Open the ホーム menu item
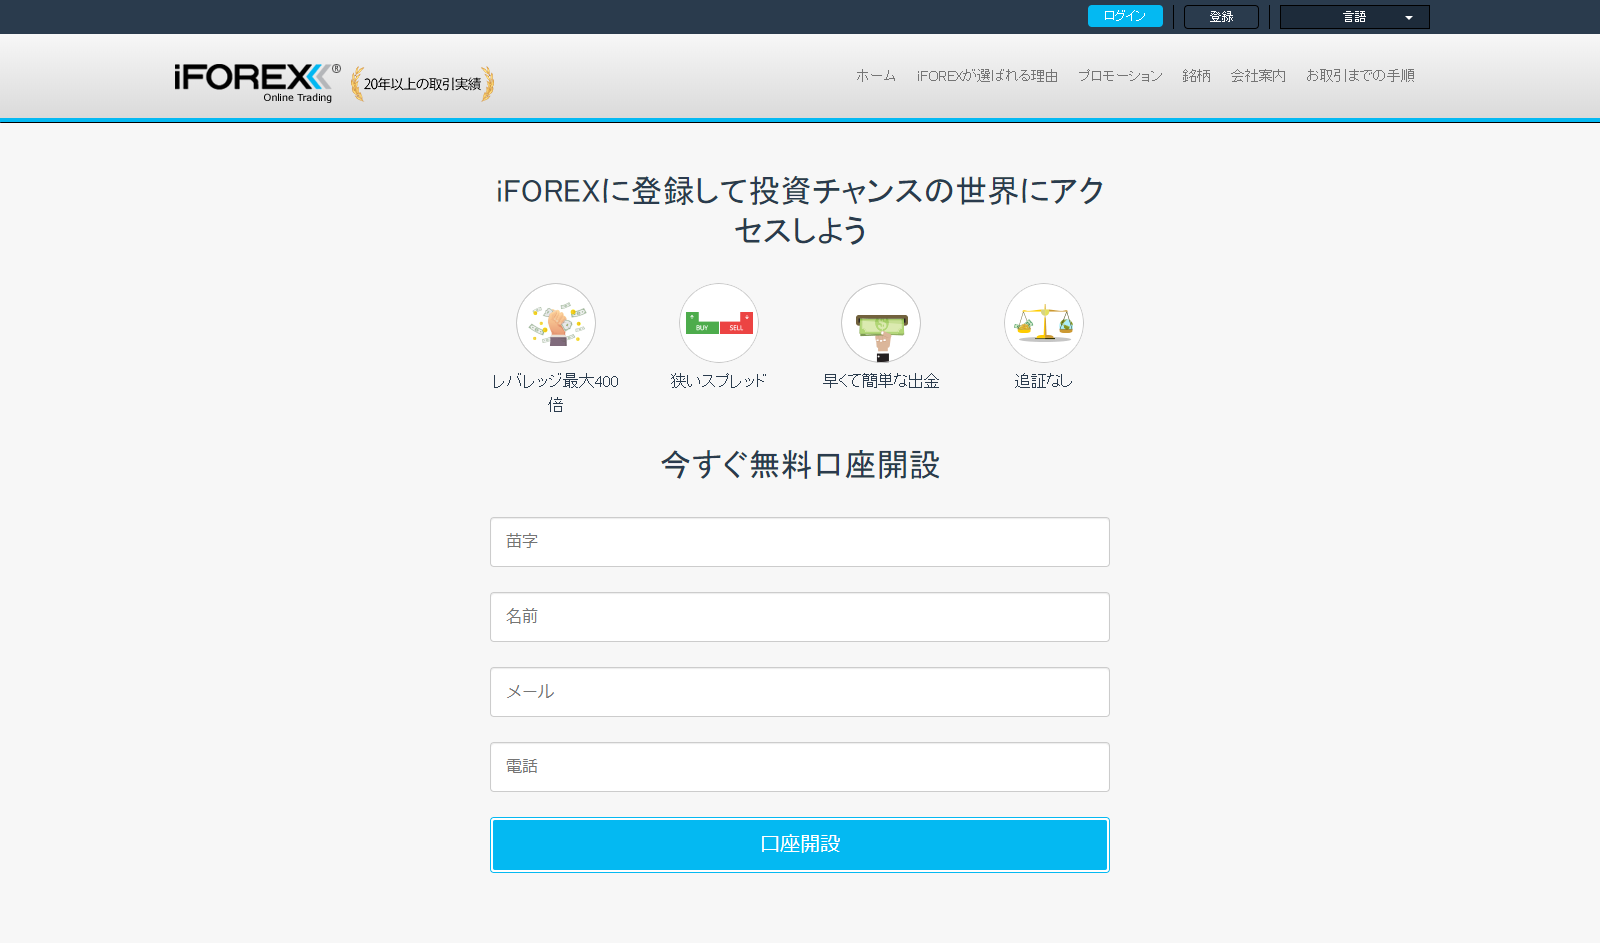1600x943 pixels. click(876, 76)
